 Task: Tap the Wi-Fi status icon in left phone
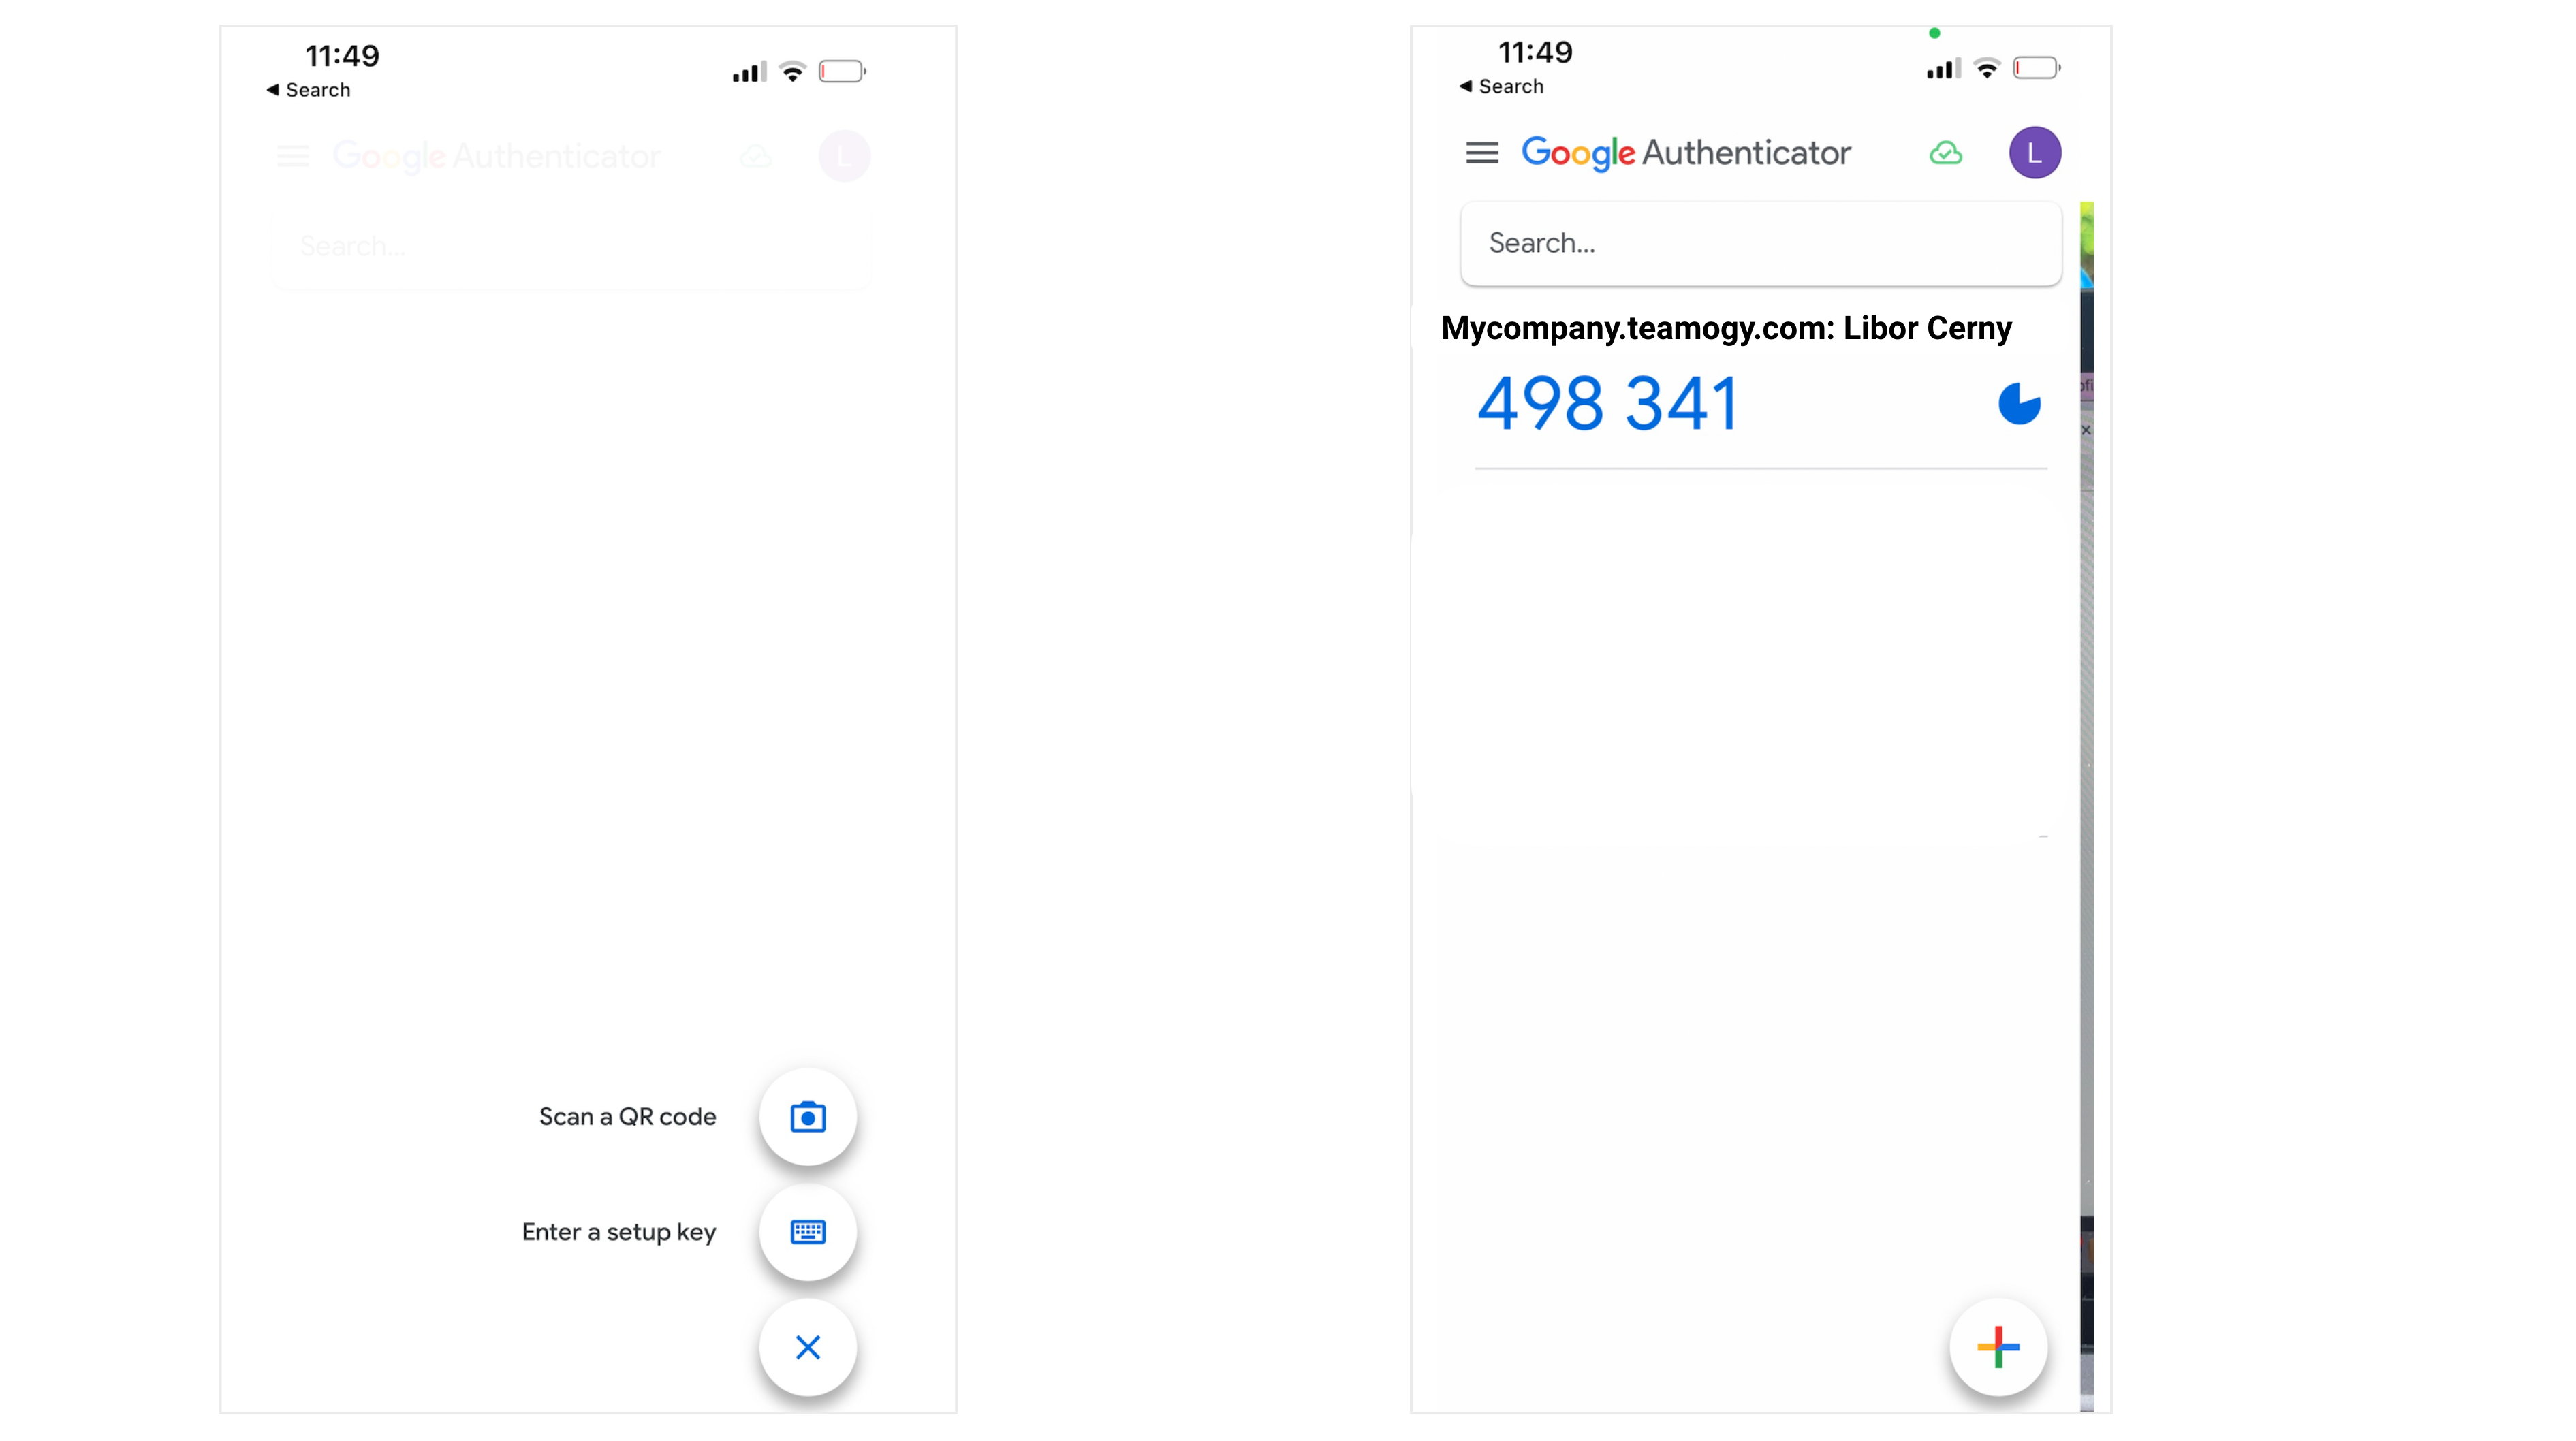click(x=793, y=72)
